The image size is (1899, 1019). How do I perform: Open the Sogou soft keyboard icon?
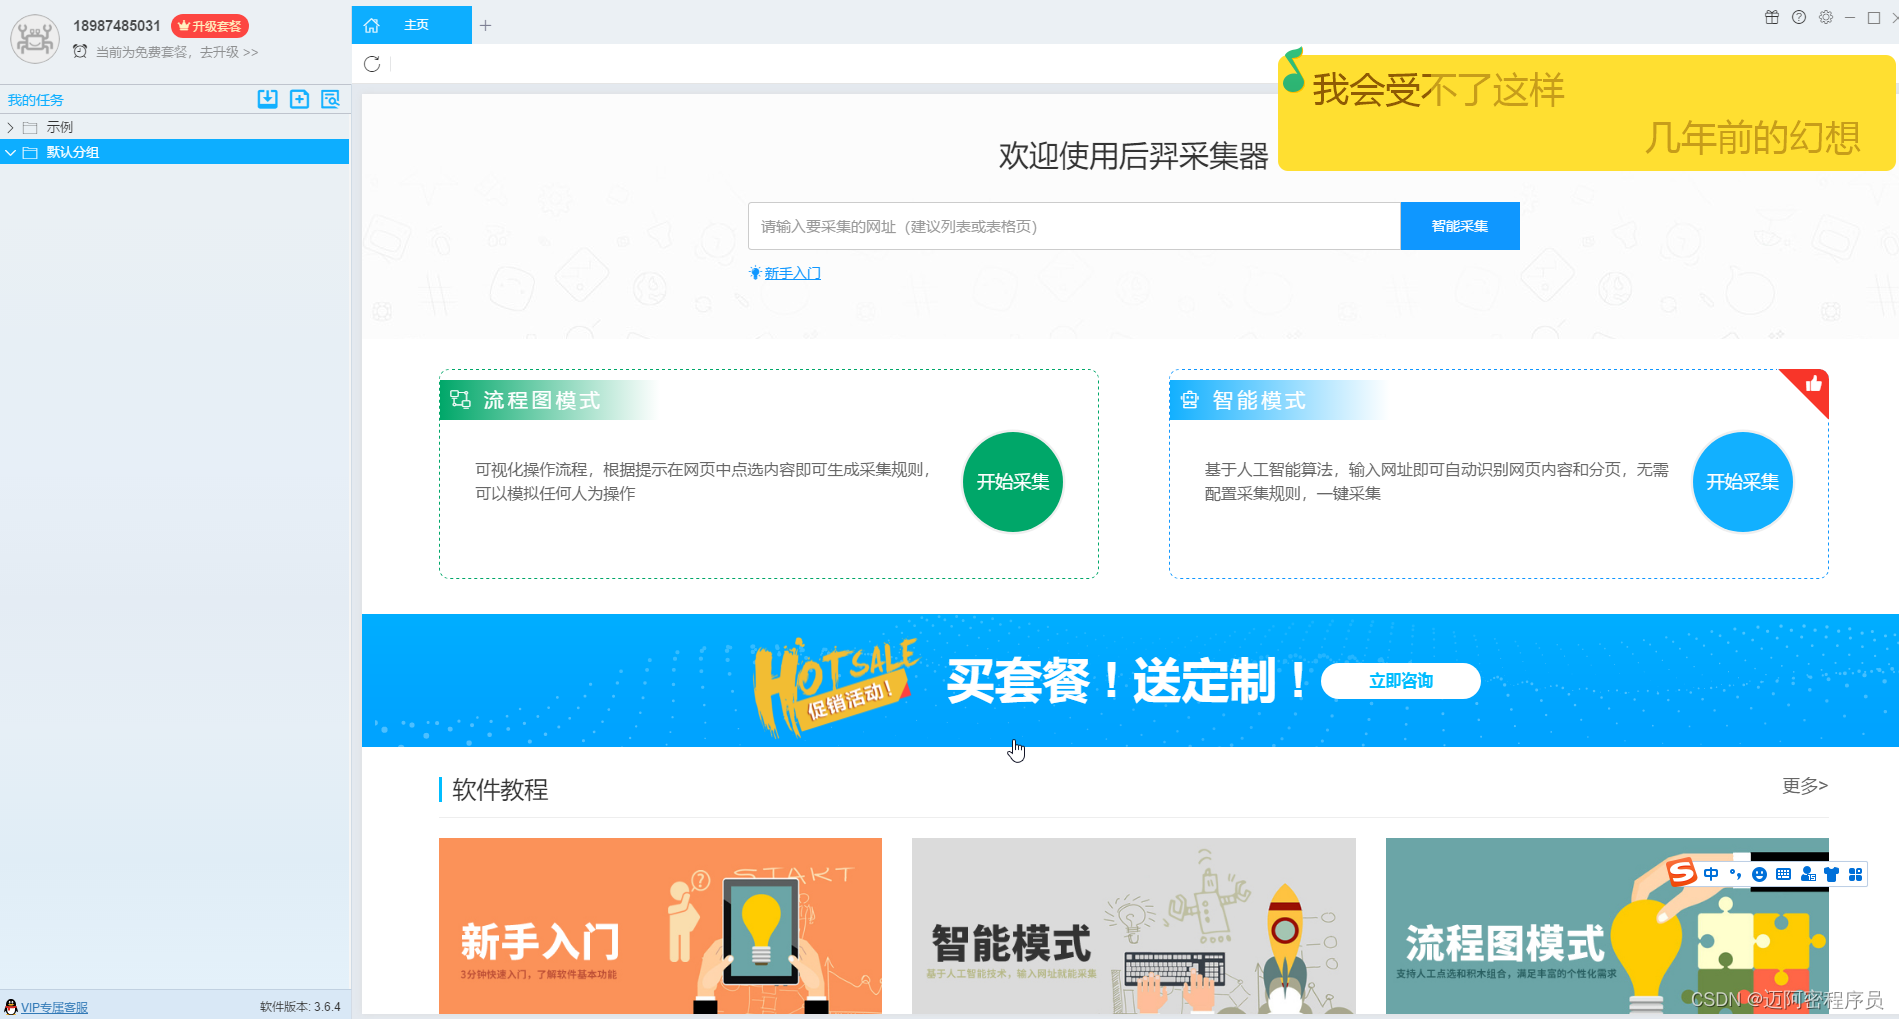1784,874
